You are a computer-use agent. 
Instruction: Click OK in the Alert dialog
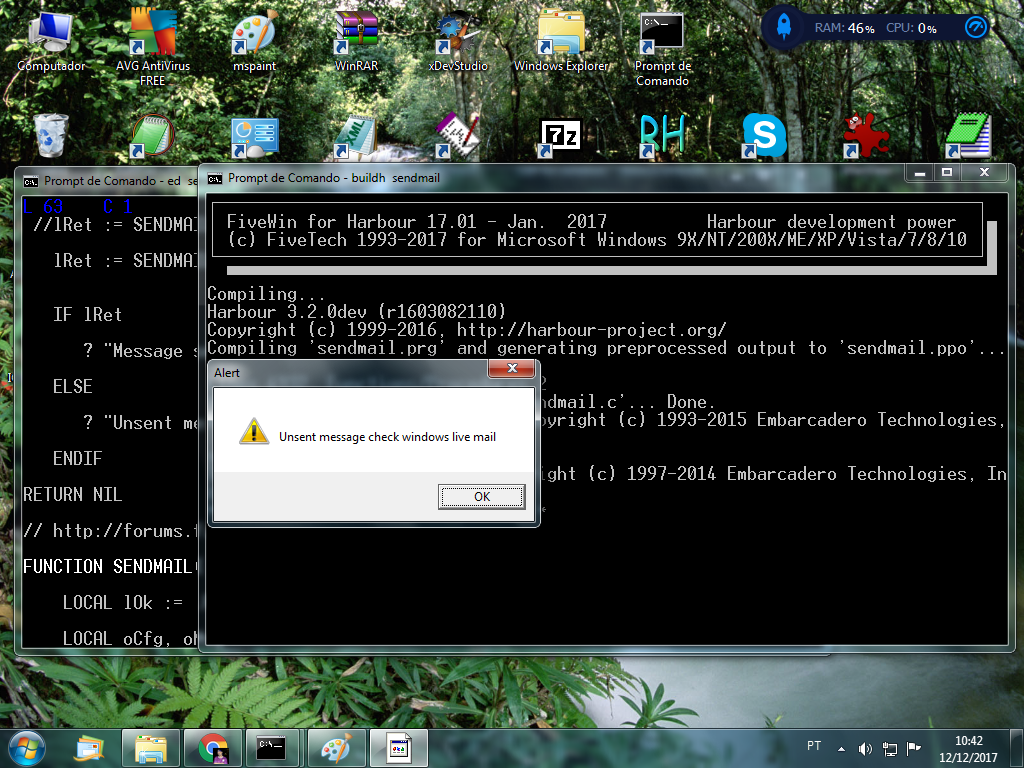[481, 497]
